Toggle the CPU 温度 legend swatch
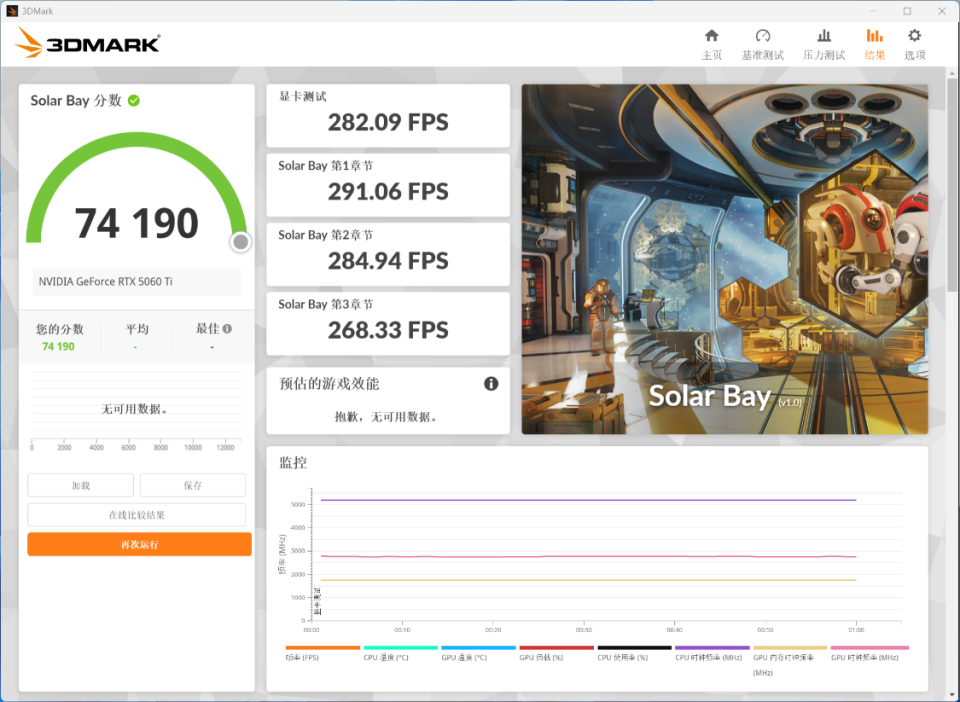 pos(400,648)
